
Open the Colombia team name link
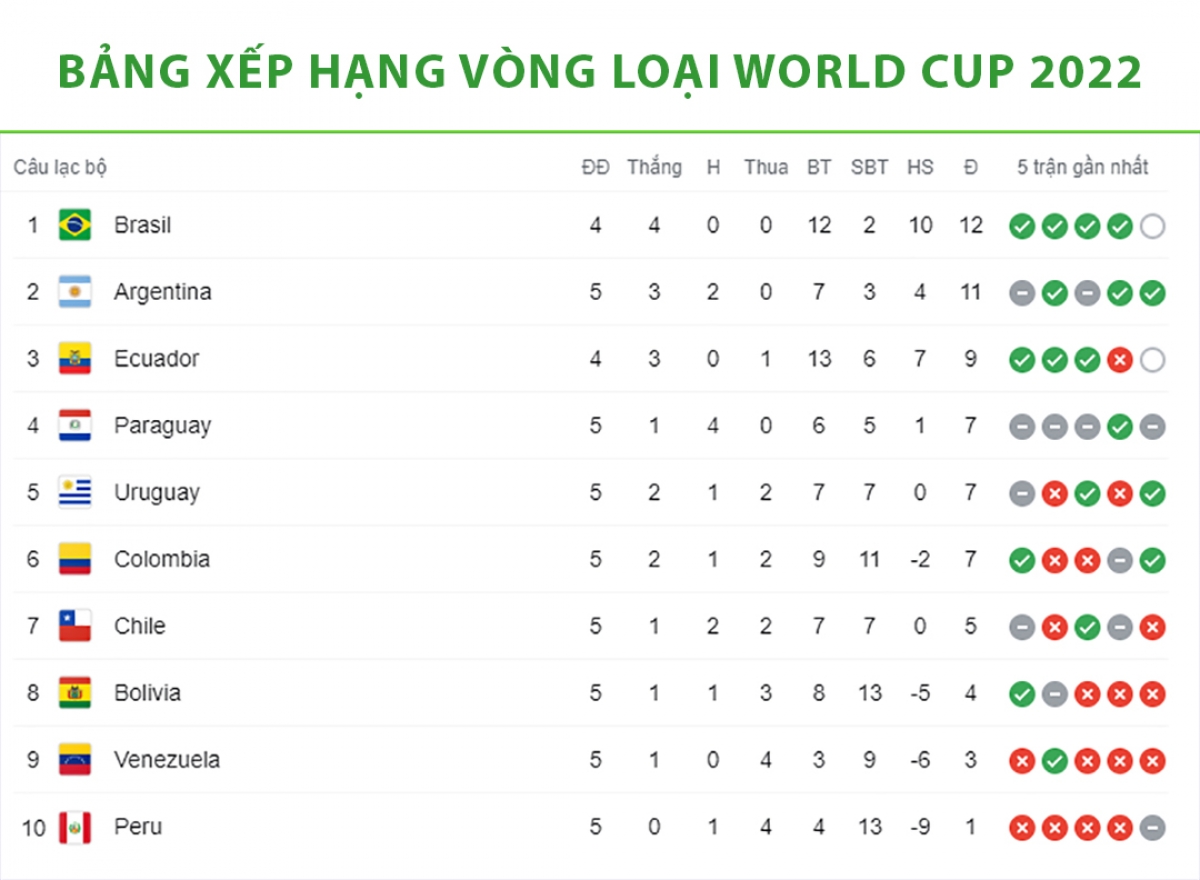pos(162,559)
